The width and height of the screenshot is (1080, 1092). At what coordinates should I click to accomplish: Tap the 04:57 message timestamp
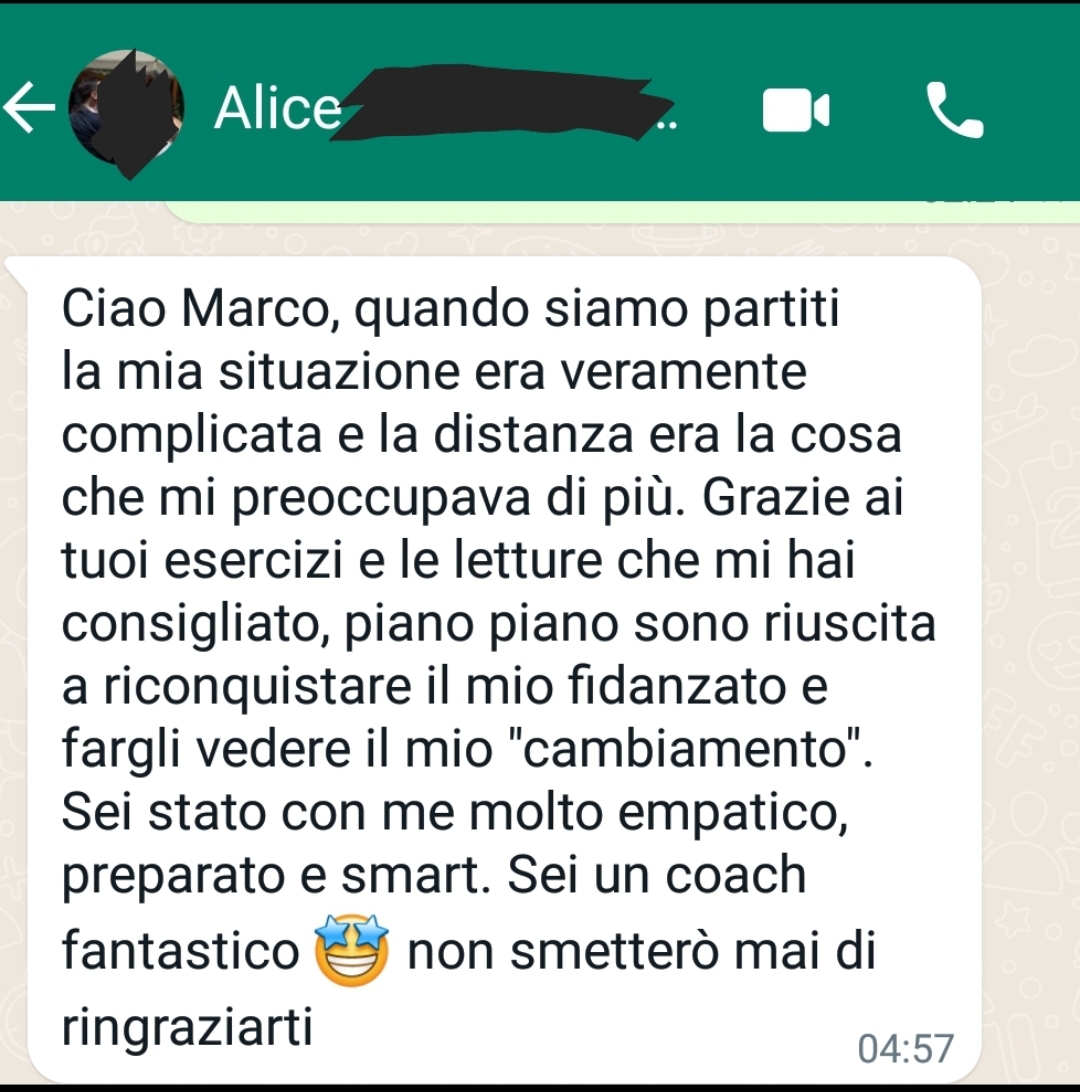905,1049
